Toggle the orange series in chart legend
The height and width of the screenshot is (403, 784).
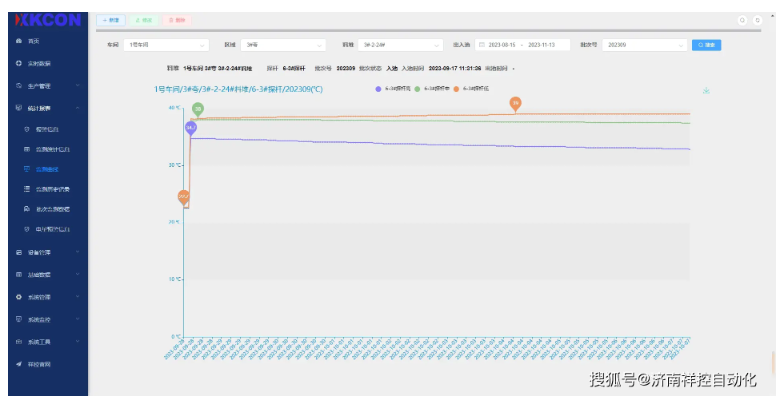point(456,89)
